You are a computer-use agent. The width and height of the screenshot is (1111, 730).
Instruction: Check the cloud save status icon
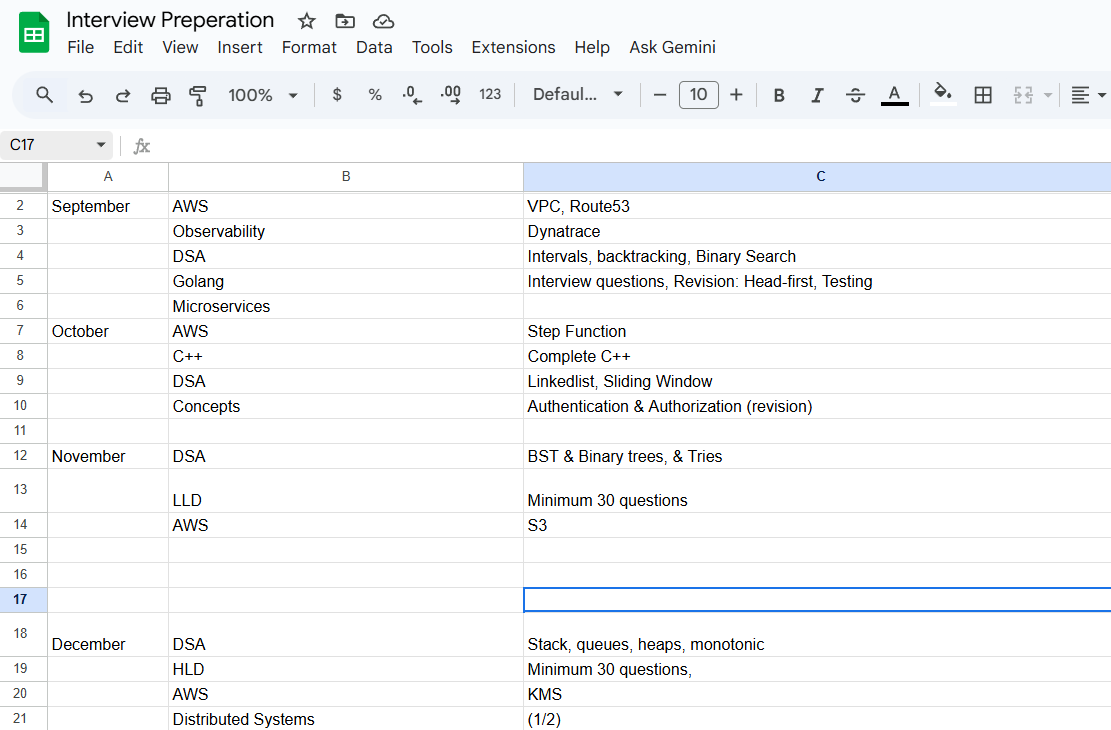click(x=383, y=21)
